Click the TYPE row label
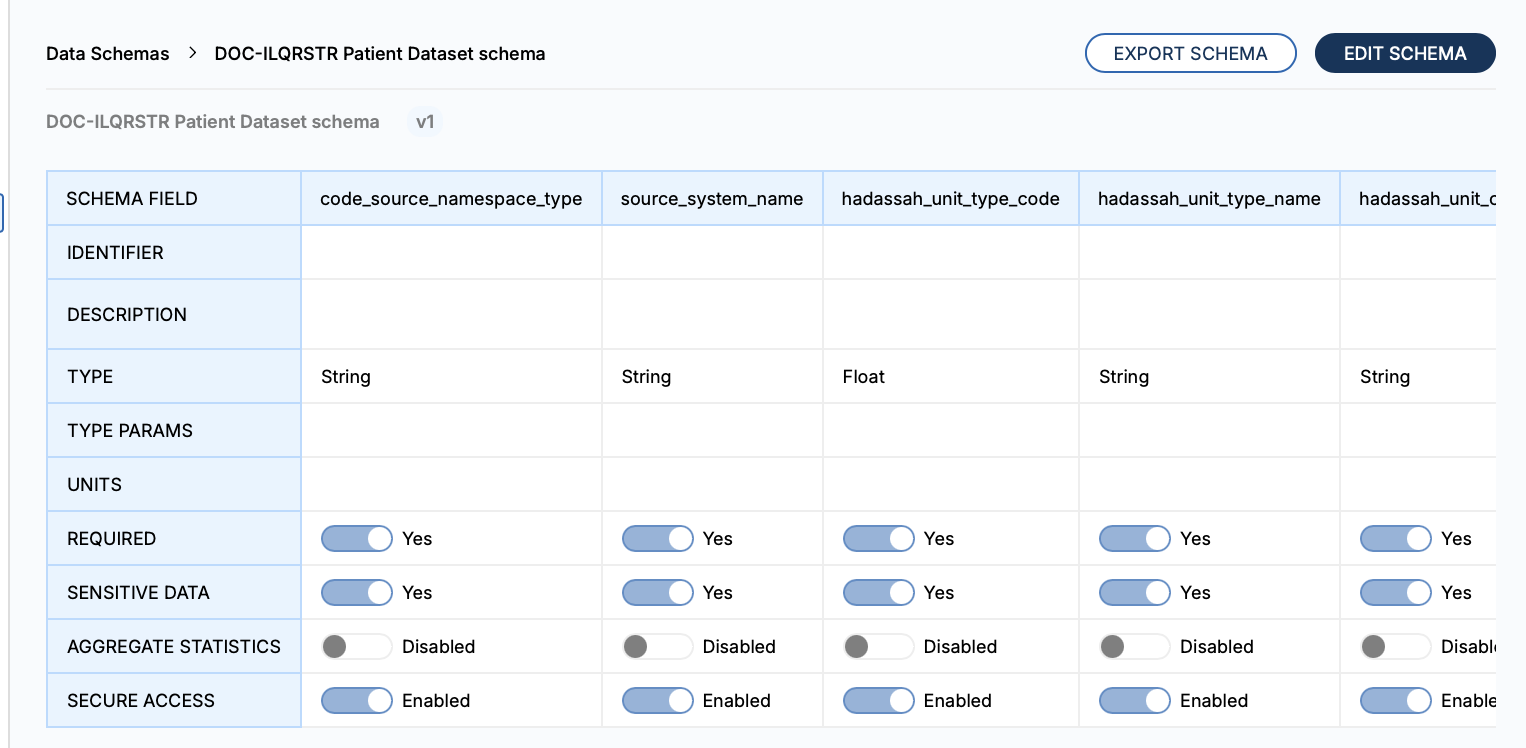The image size is (1526, 748). [x=174, y=377]
